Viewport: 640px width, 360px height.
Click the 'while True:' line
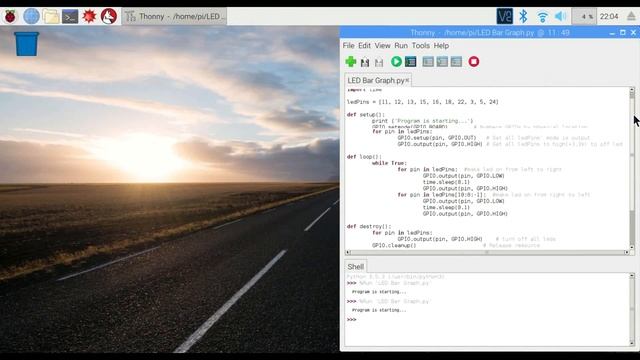point(389,163)
